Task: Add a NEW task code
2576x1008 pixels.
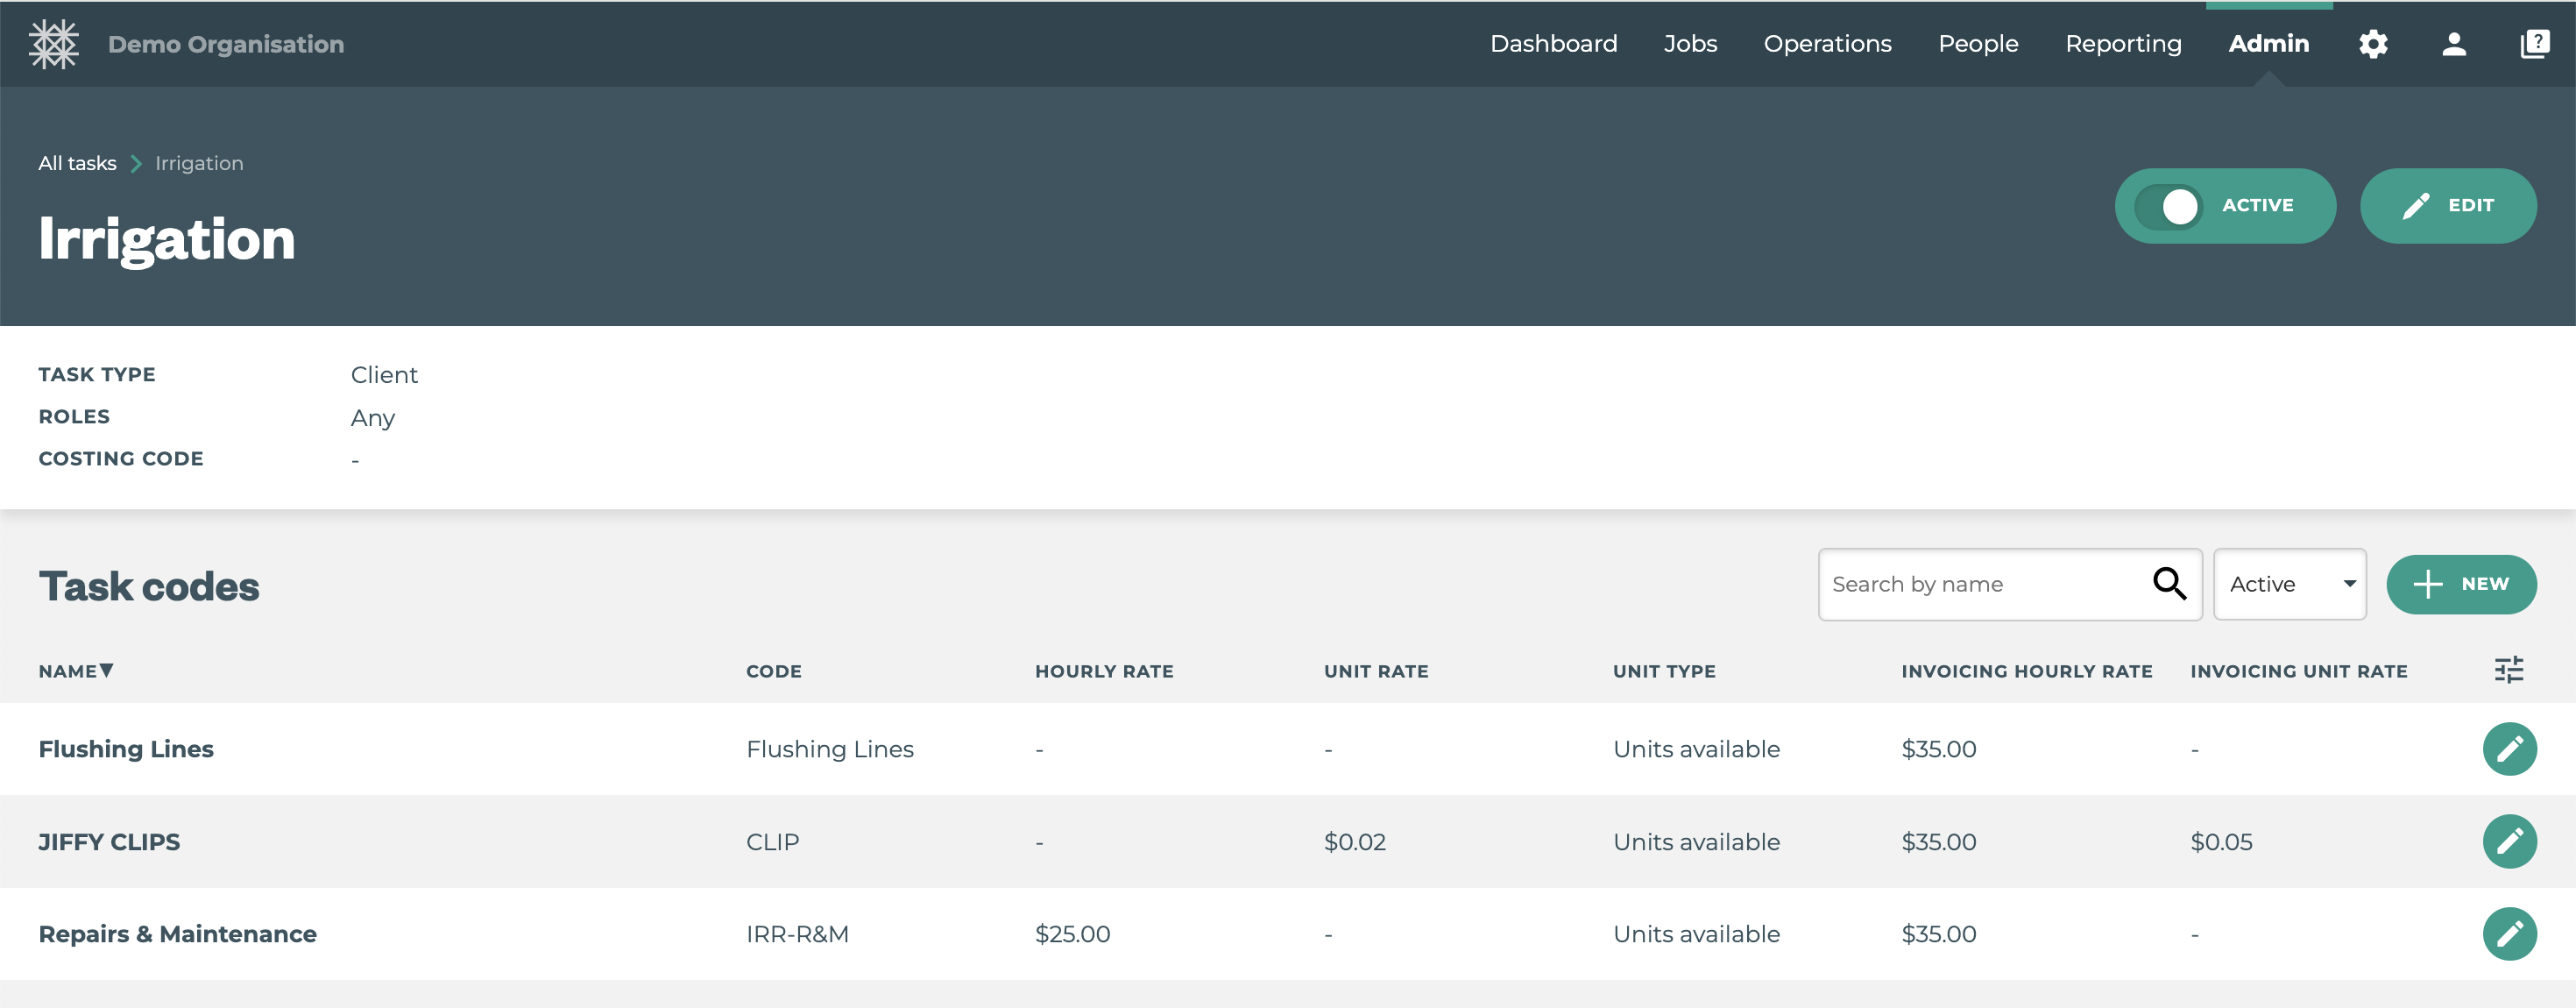Action: (x=2460, y=584)
